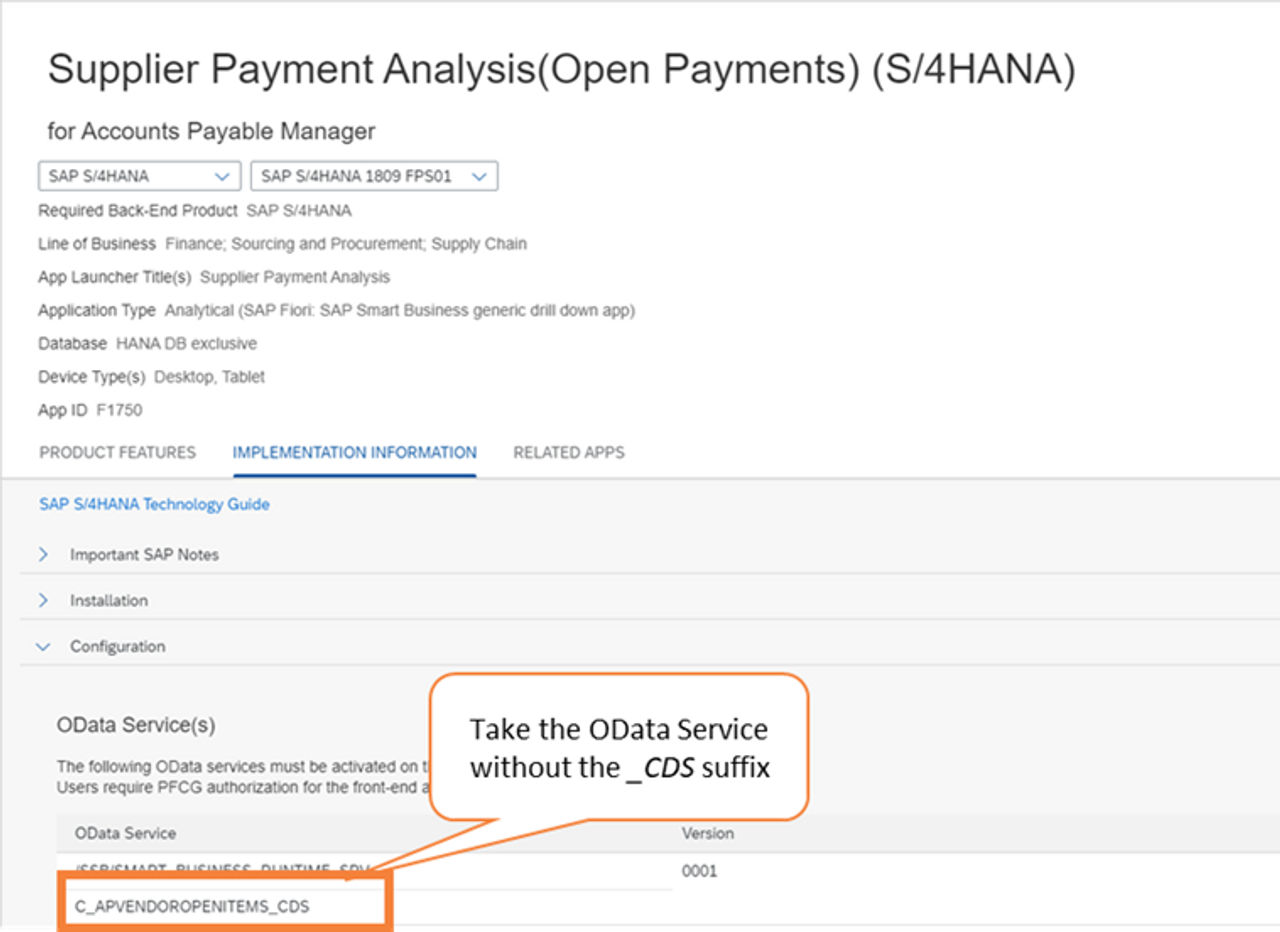Select the C_APVENDOROPENITEMS_CDS service name
Viewport: 1280px width, 932px height.
pyautogui.click(x=193, y=907)
